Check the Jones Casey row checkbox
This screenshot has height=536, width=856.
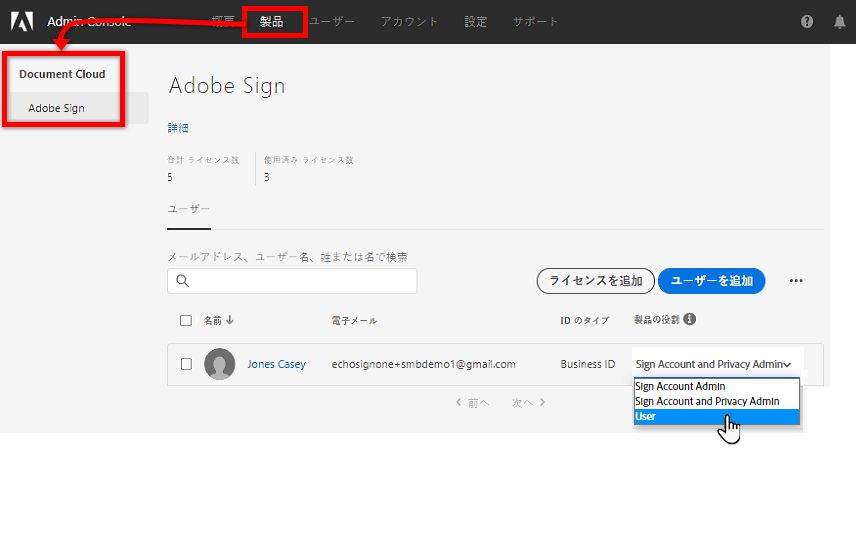186,364
